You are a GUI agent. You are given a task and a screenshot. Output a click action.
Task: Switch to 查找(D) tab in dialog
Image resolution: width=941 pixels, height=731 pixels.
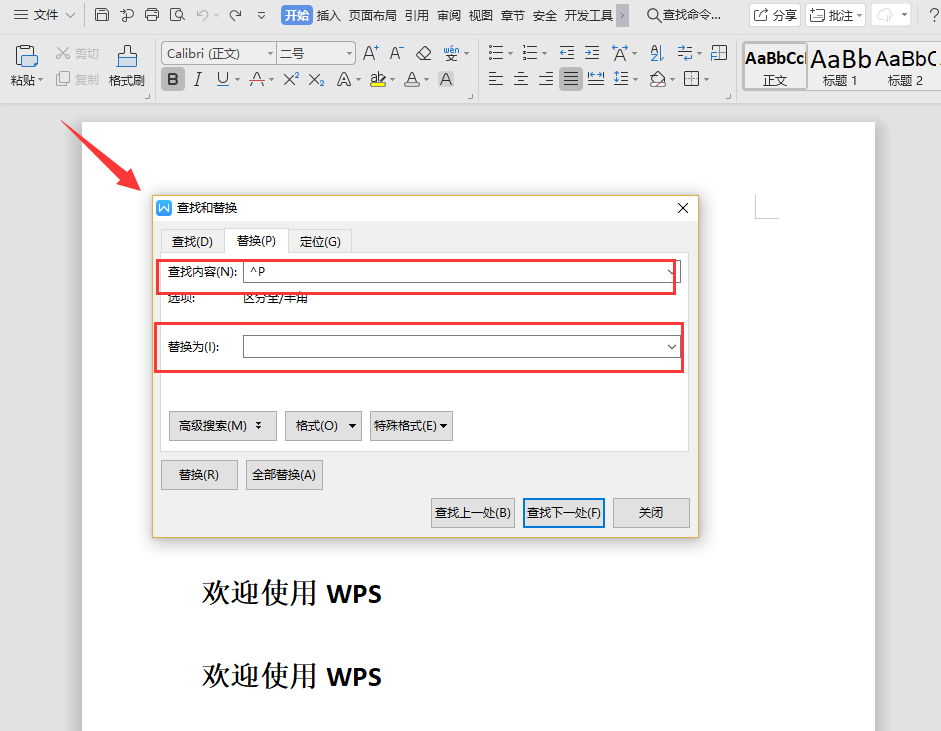tap(192, 241)
